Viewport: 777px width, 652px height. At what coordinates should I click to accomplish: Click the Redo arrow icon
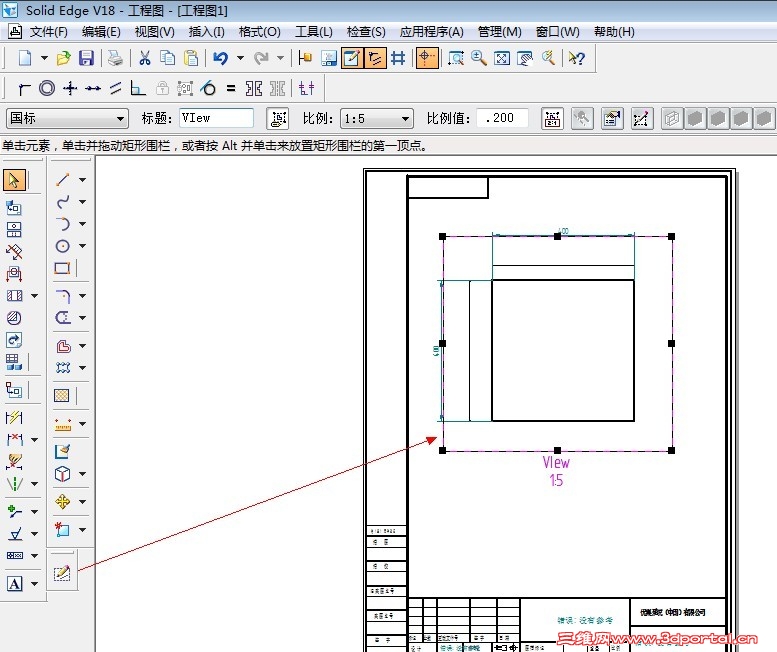[261, 58]
